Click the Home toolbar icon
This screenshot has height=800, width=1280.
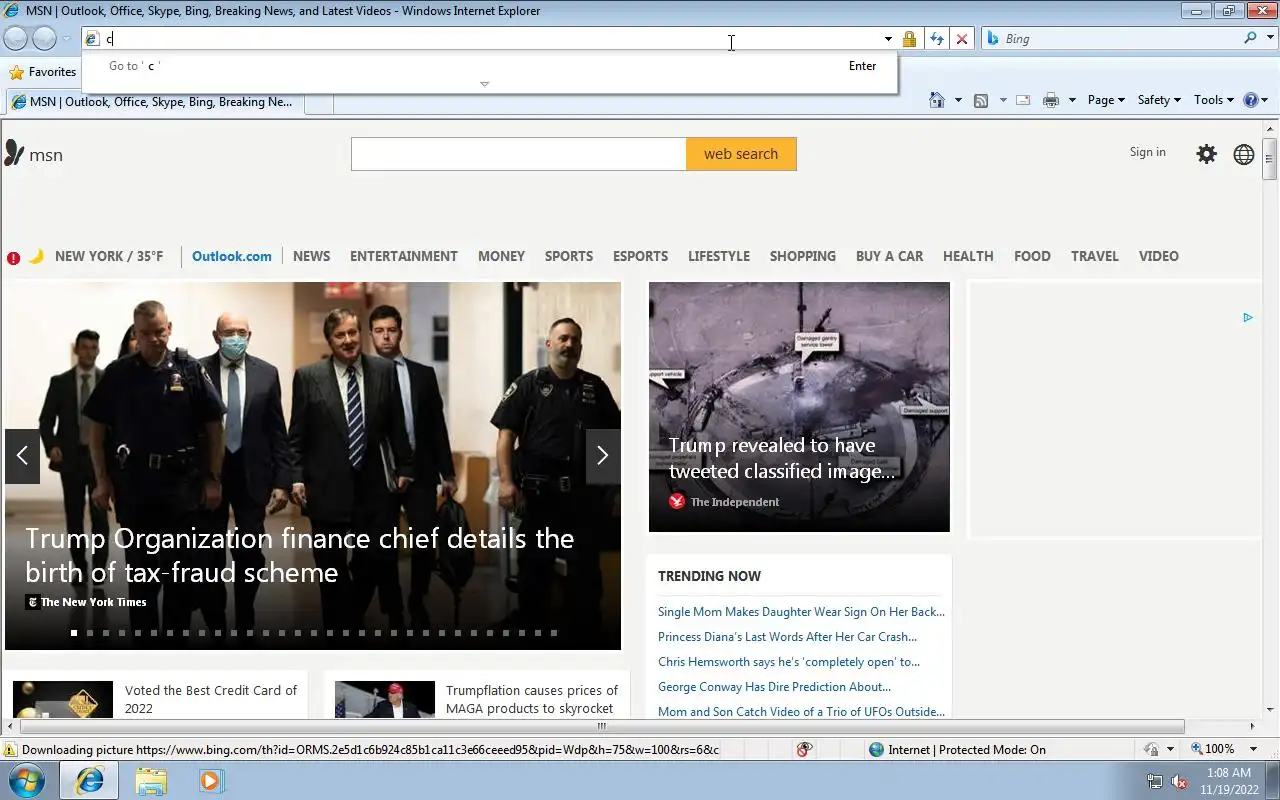(937, 100)
